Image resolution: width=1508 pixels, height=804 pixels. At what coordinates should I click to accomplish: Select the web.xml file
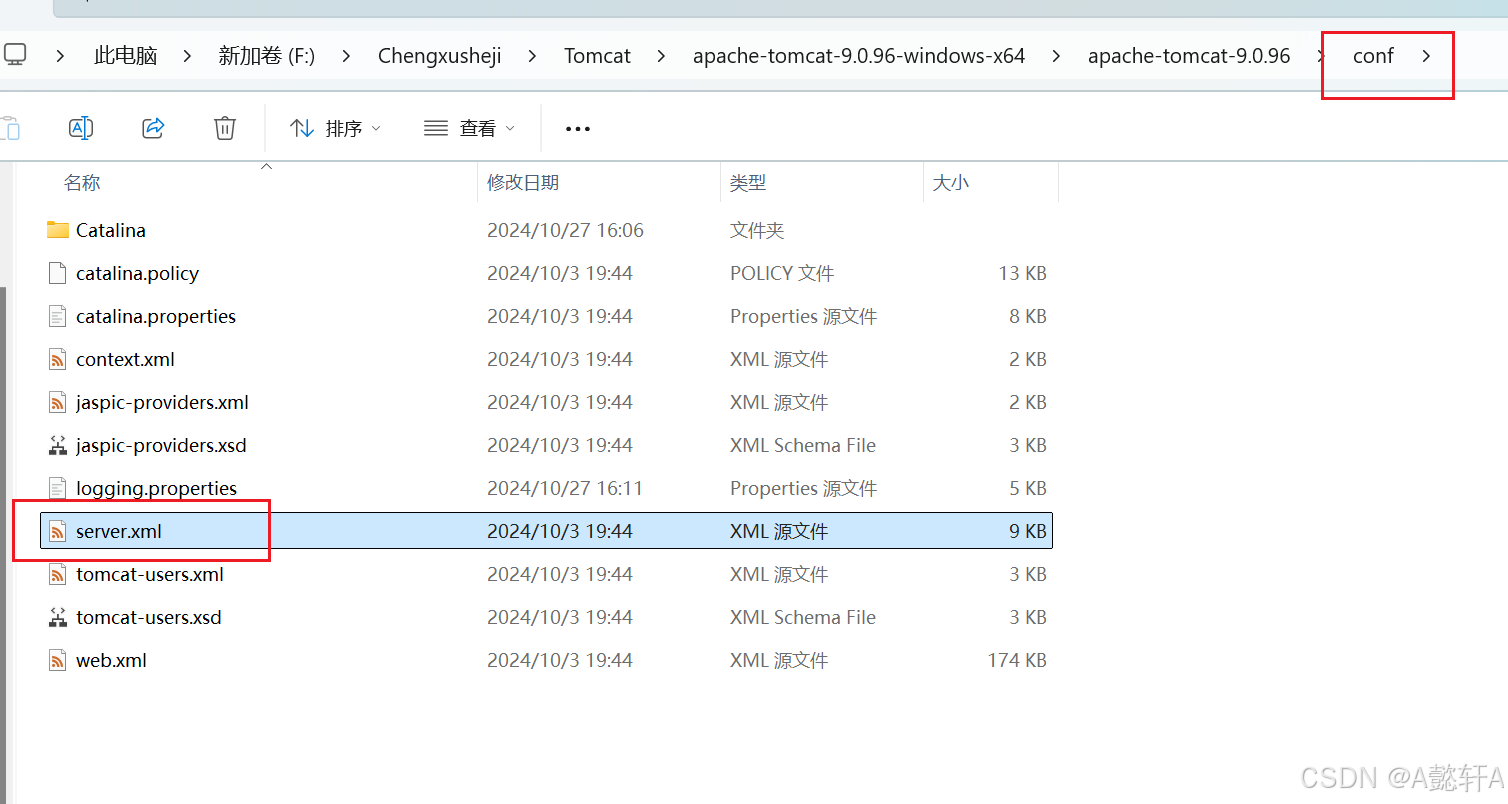click(111, 660)
